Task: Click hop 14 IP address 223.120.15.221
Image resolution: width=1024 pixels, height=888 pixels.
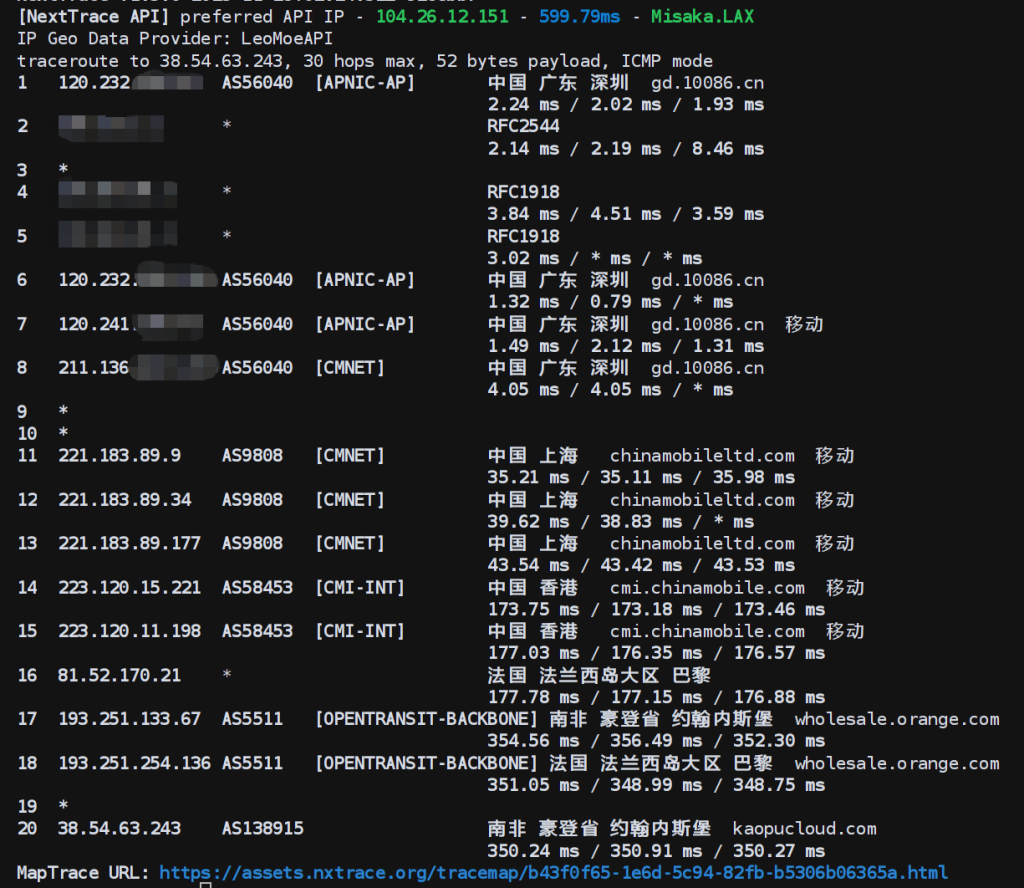Action: (129, 588)
